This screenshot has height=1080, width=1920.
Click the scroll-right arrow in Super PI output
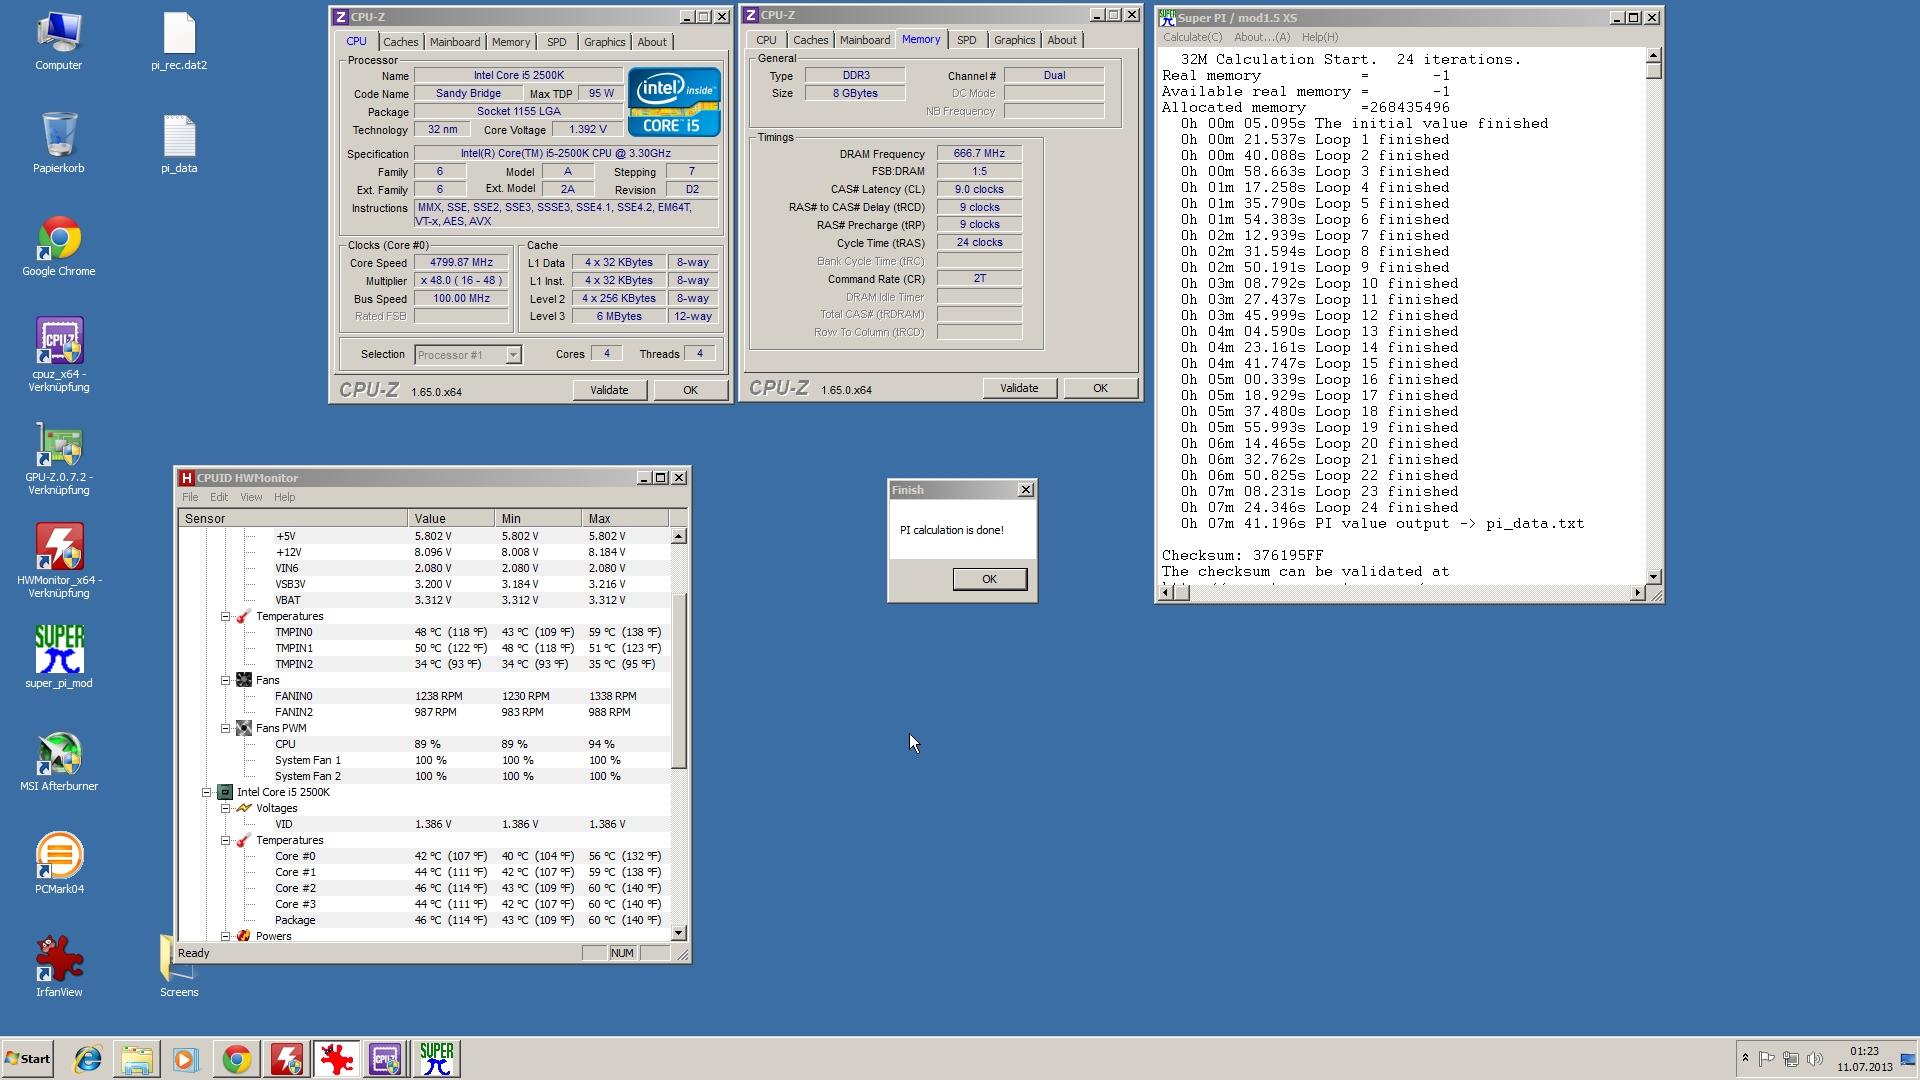[x=1637, y=593]
